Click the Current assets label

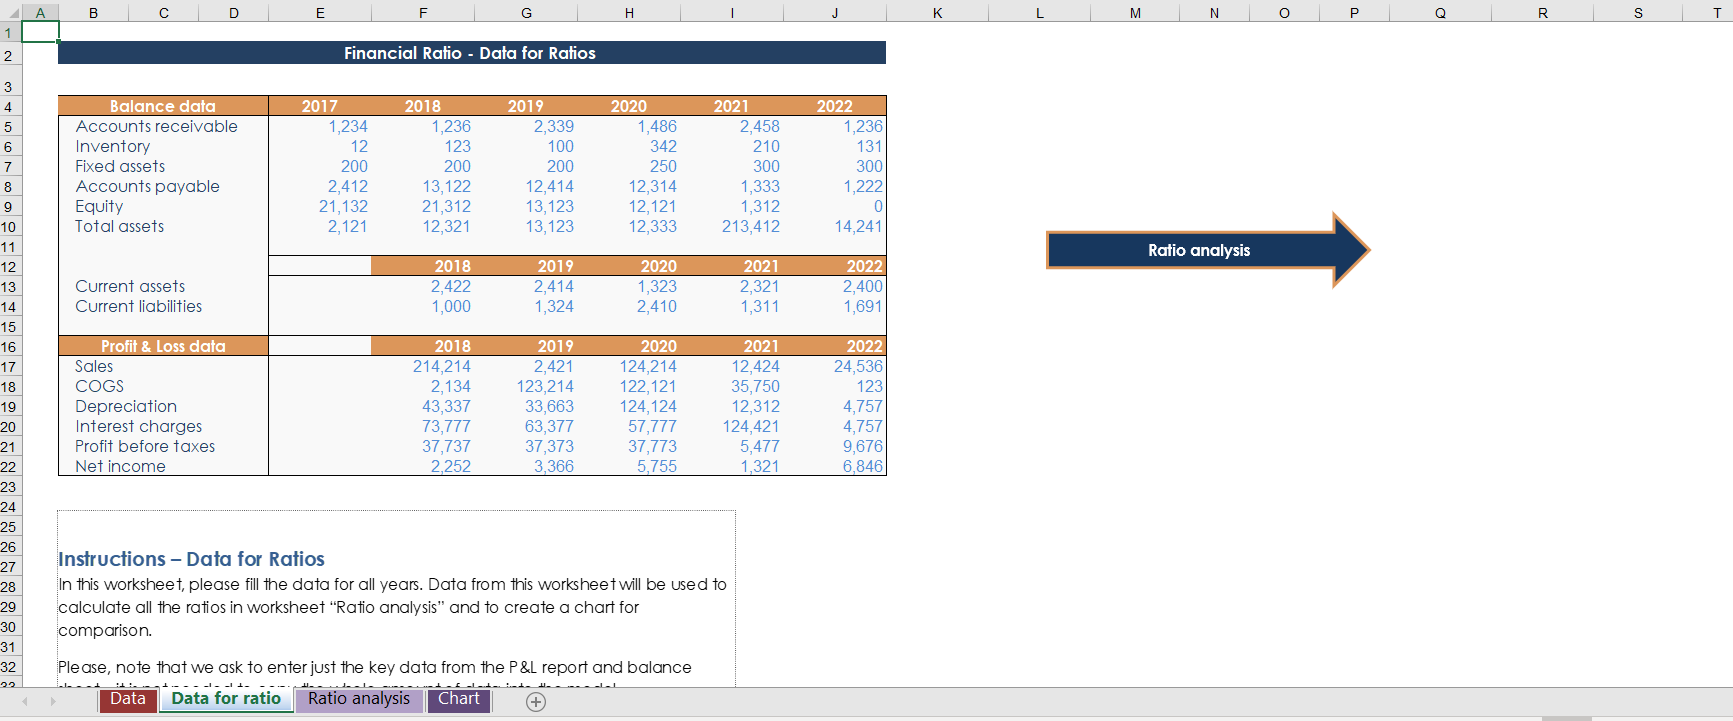tap(130, 286)
